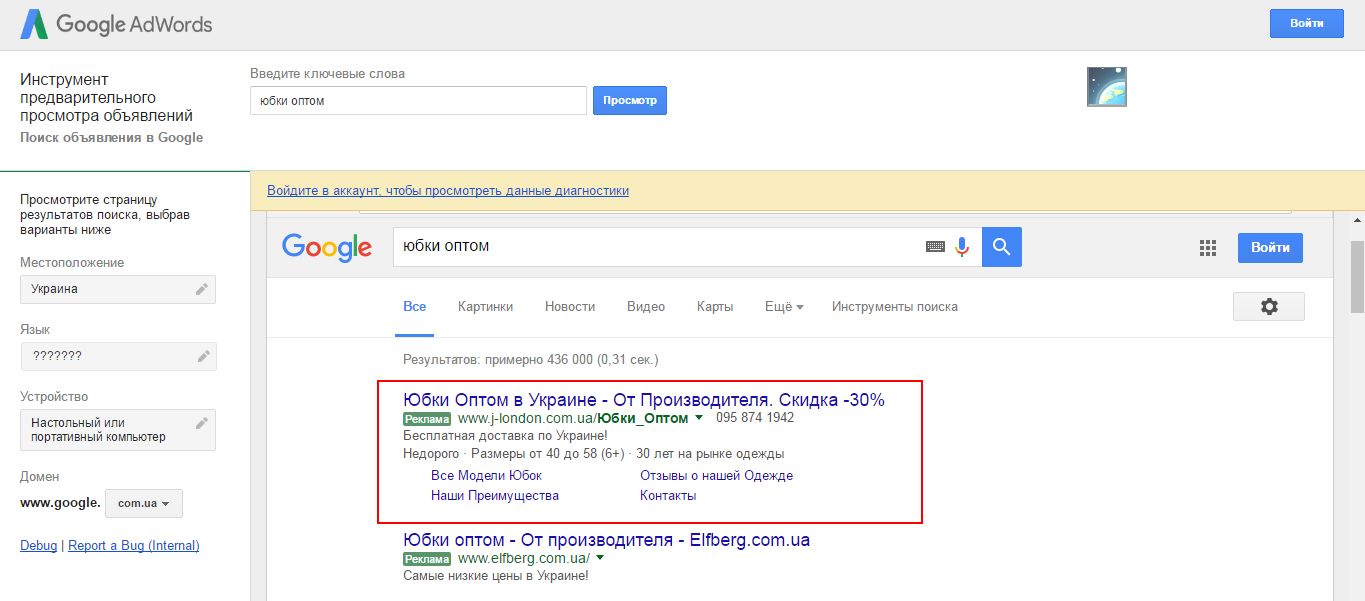Open sitelink Все Модели Юбок
This screenshot has width=1365, height=601.
486,475
